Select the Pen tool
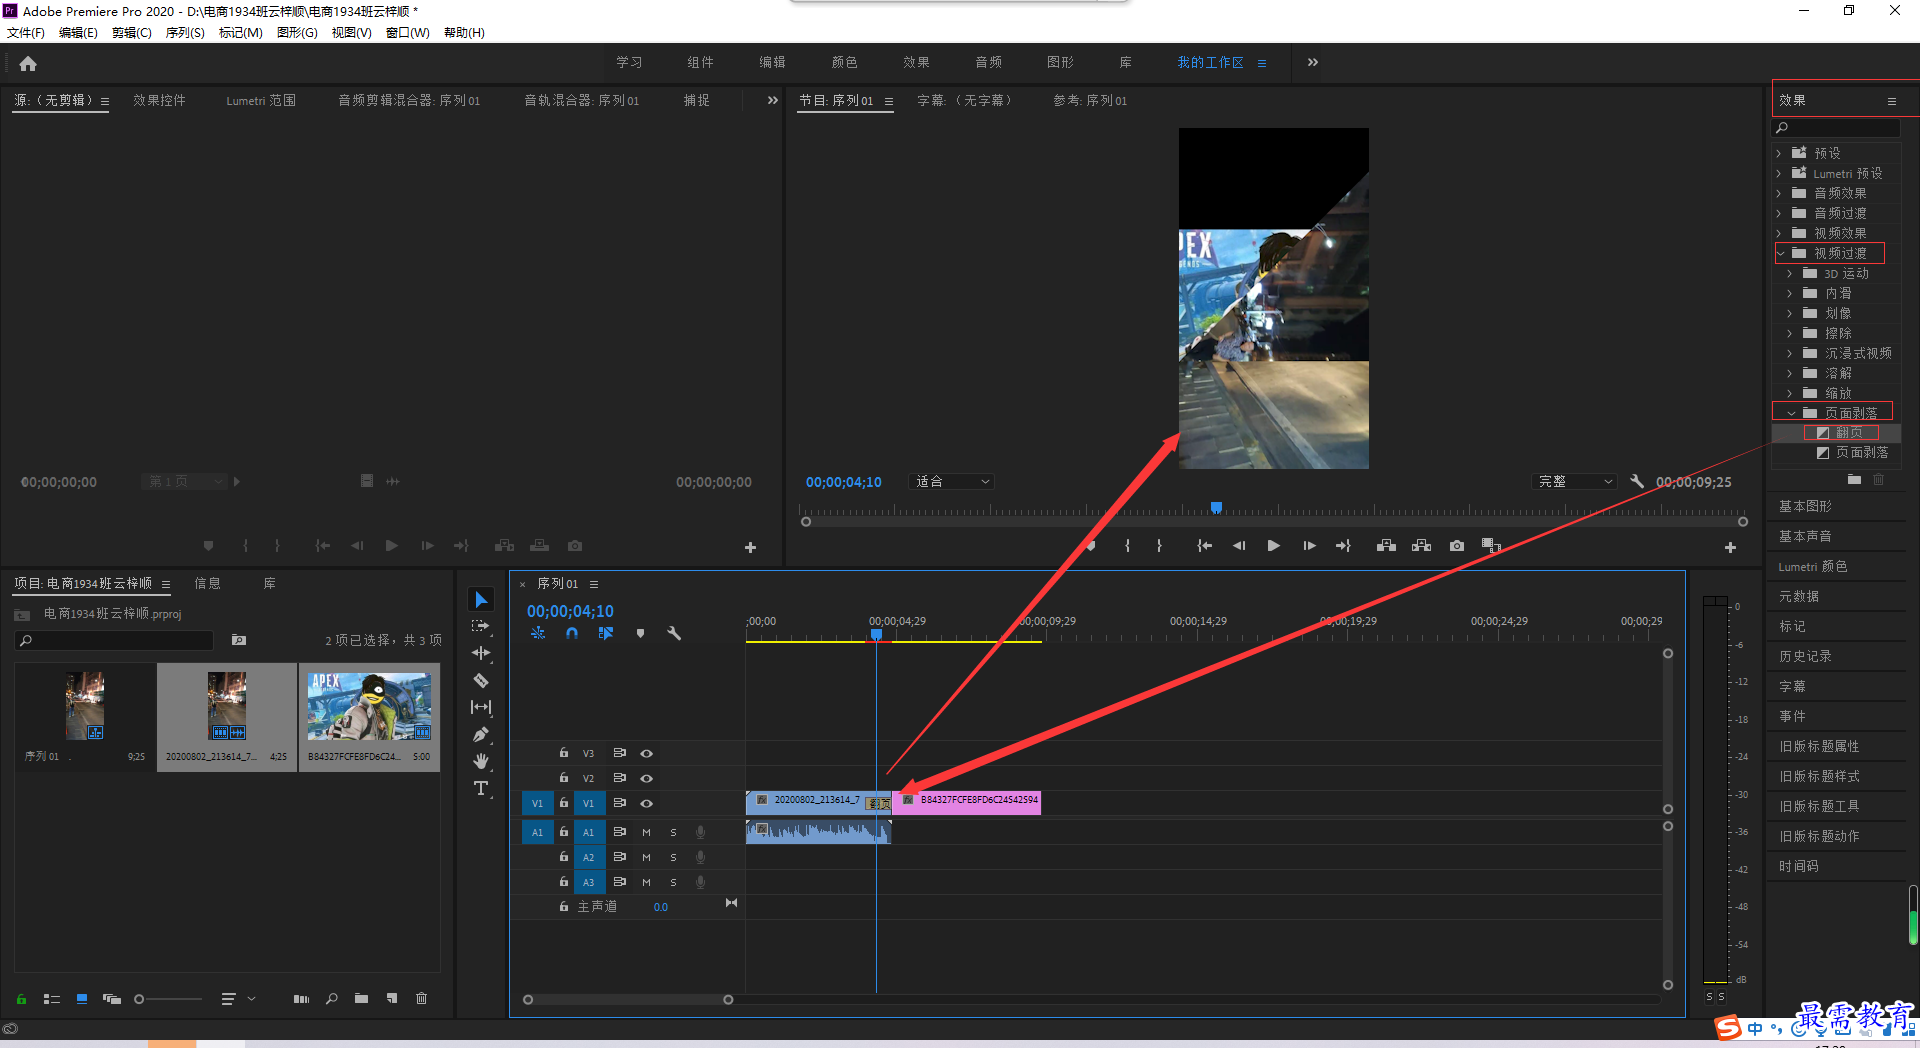Viewport: 1920px width, 1048px height. pyautogui.click(x=481, y=734)
